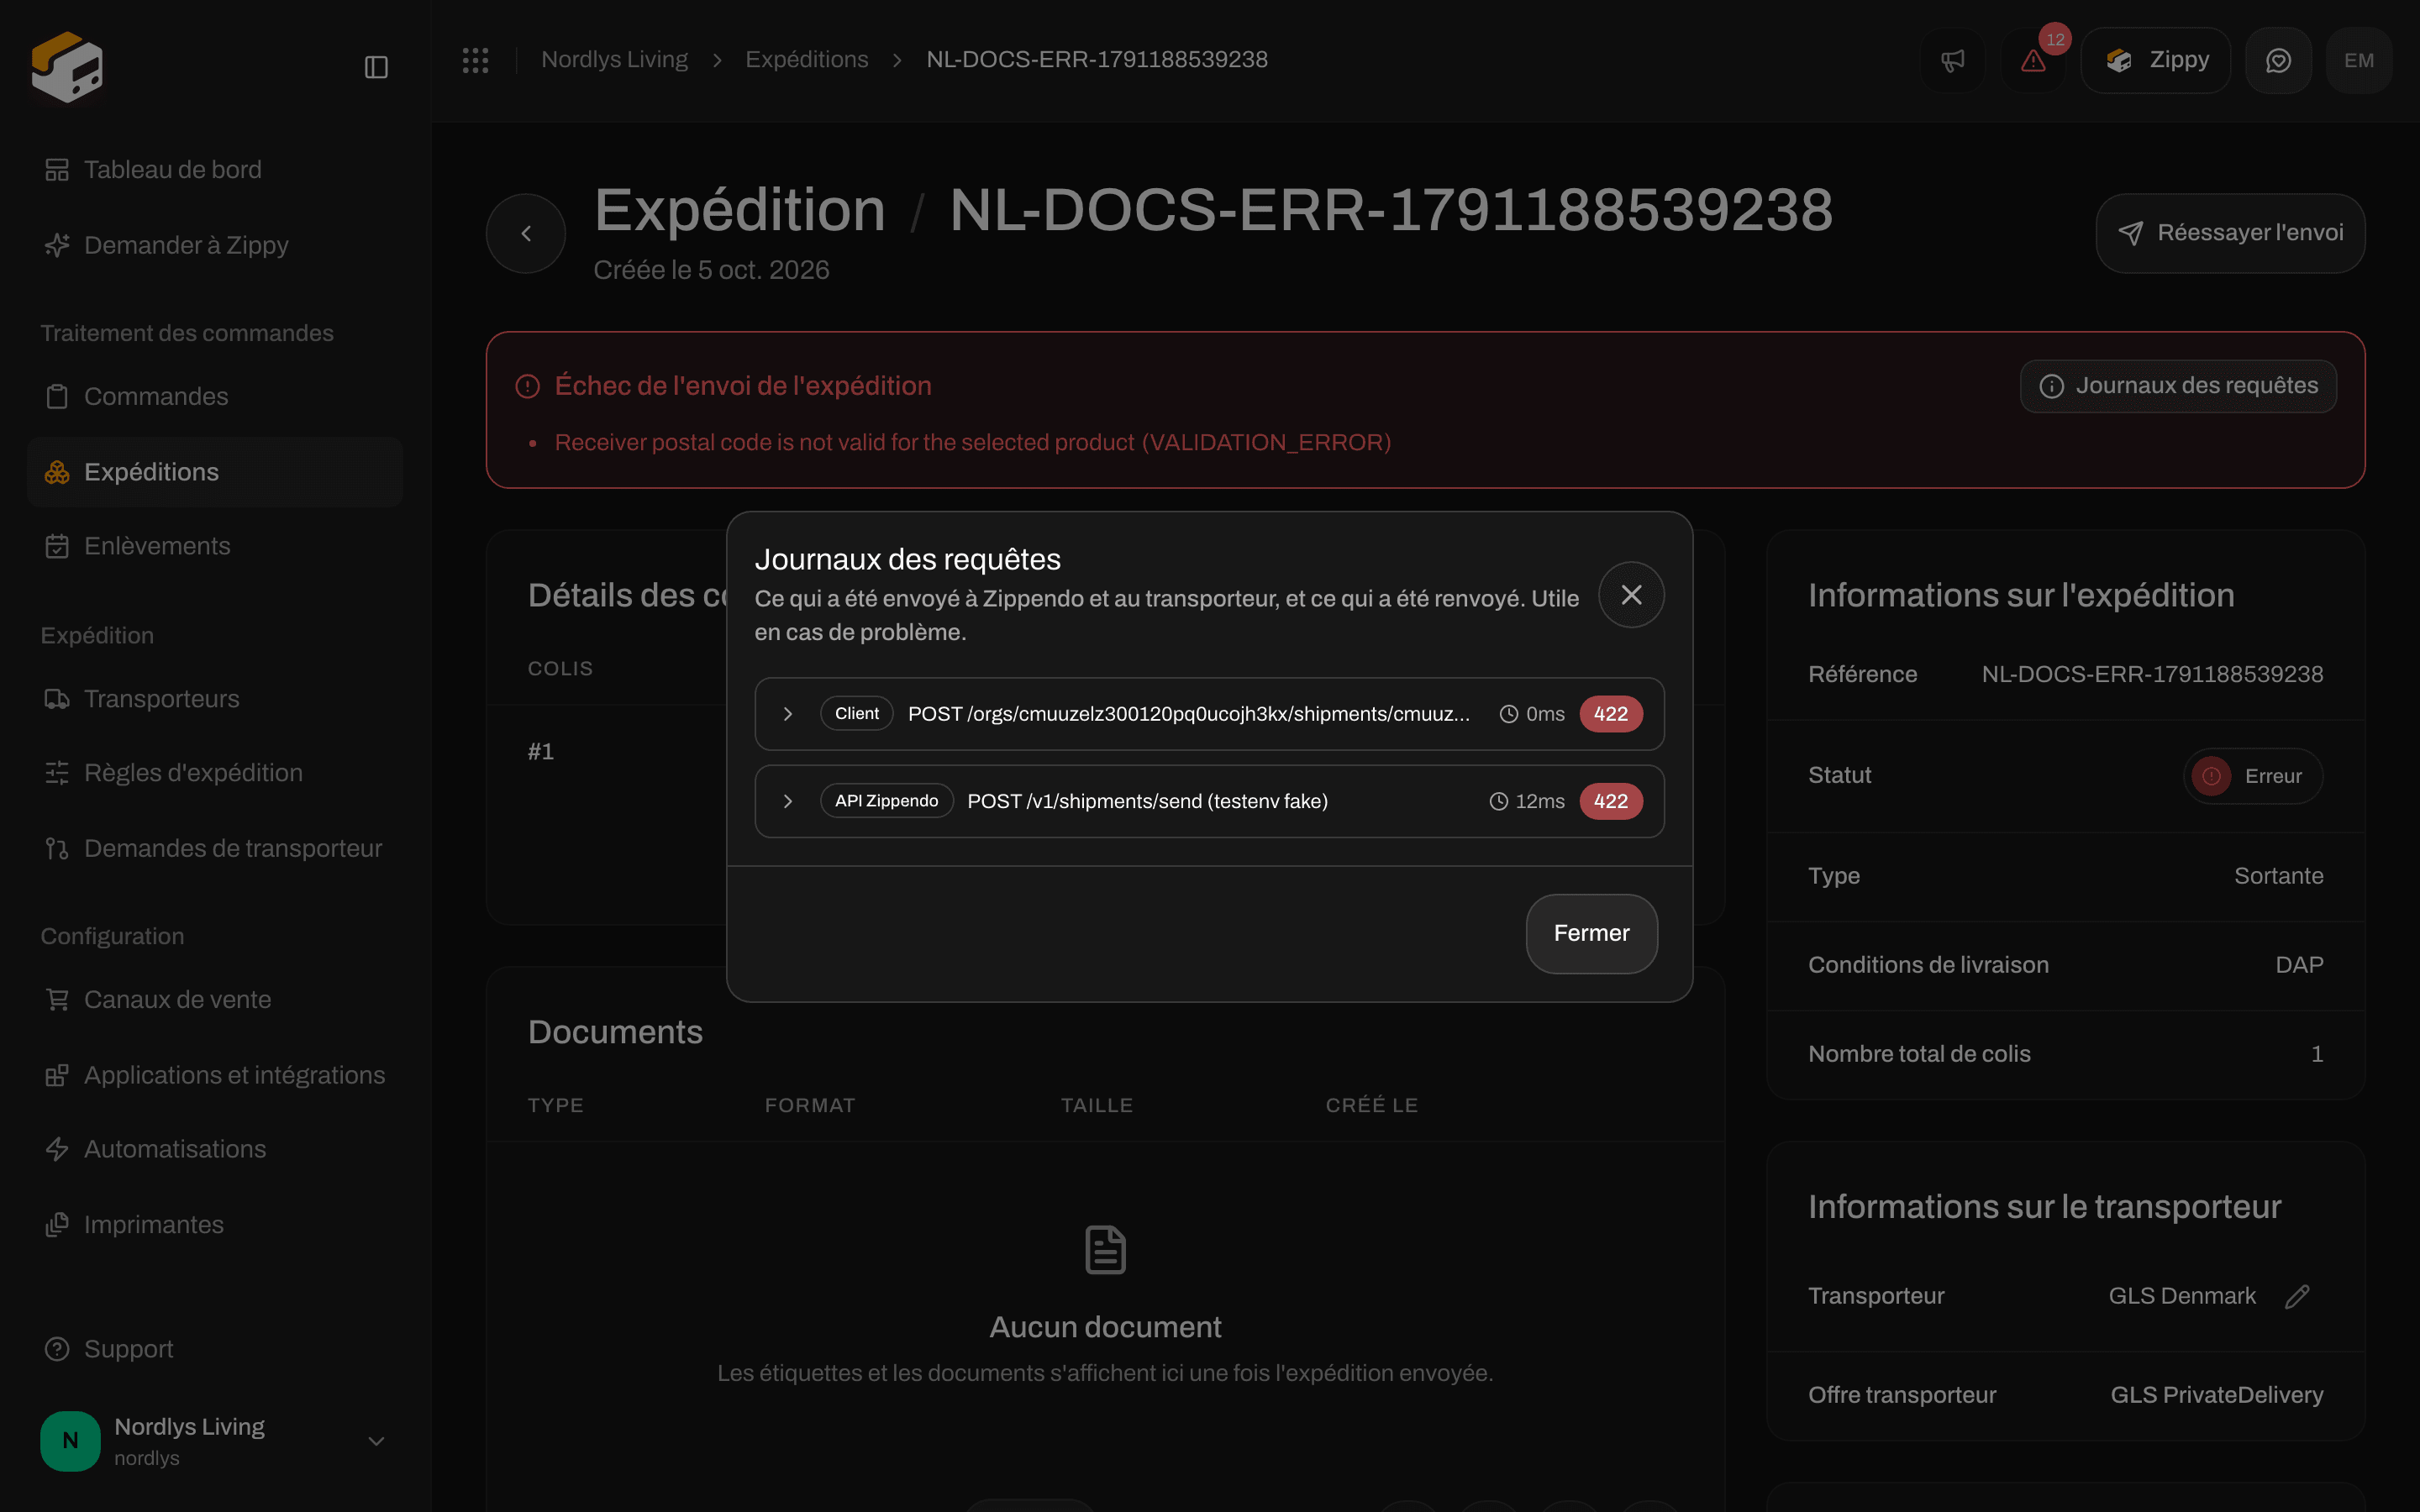Open Demander à Zippy in sidebar
This screenshot has width=2420, height=1512.
pyautogui.click(x=214, y=245)
